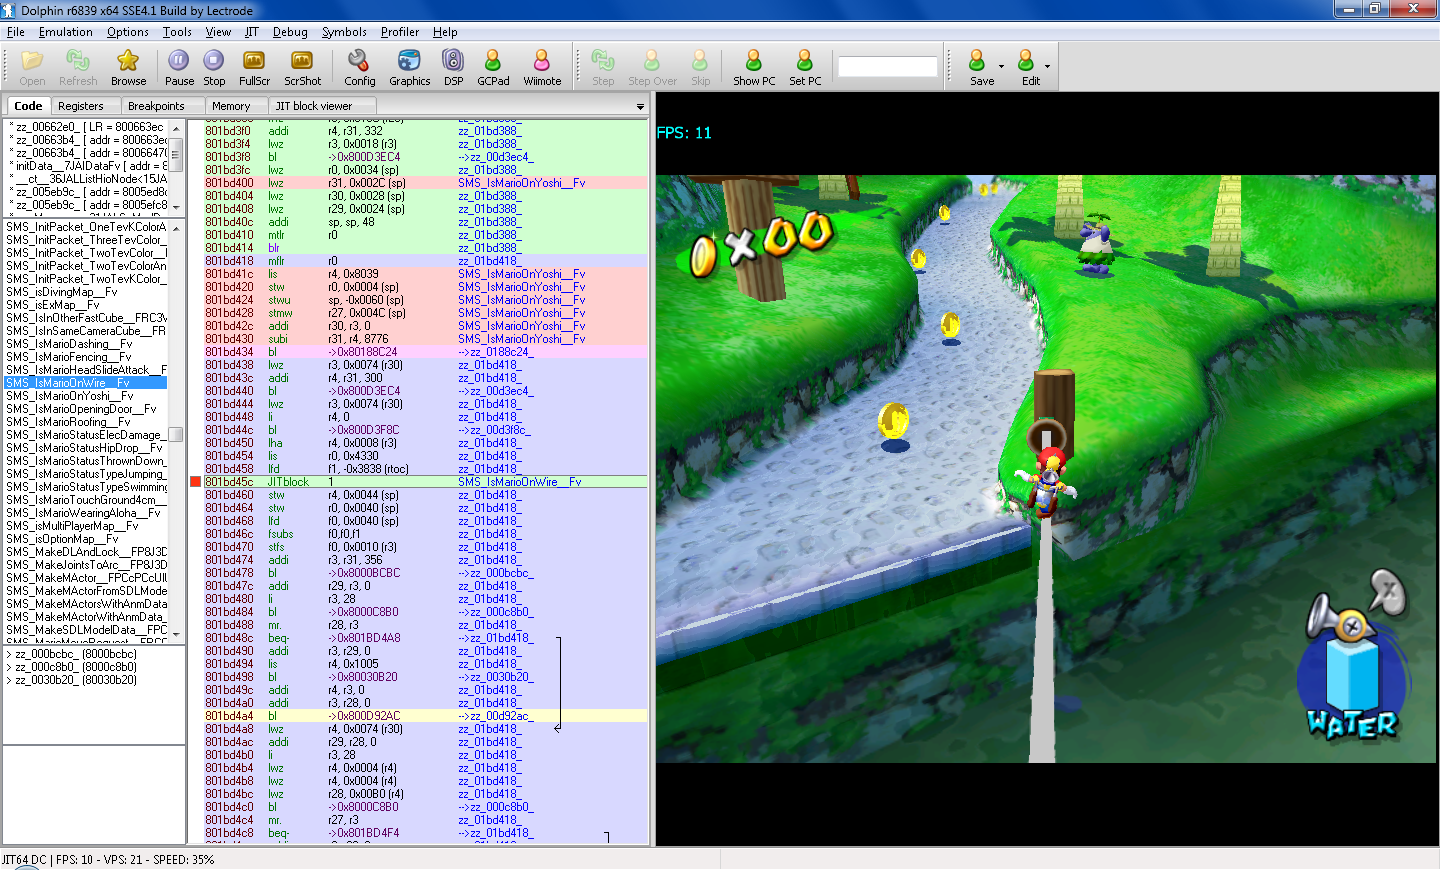Switch to the Code tab
The height and width of the screenshot is (870, 1440).
pos(28,106)
